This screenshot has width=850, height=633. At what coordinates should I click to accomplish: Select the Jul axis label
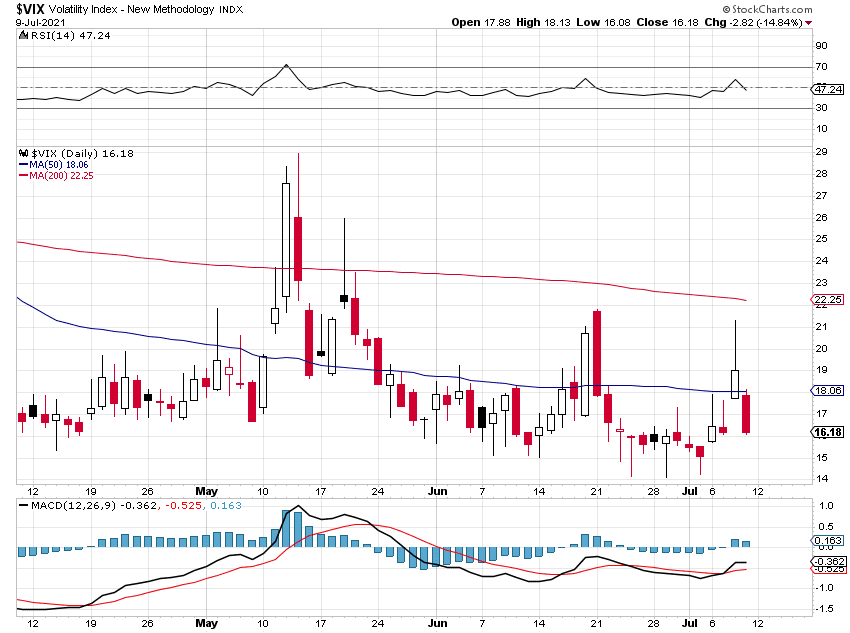click(687, 491)
